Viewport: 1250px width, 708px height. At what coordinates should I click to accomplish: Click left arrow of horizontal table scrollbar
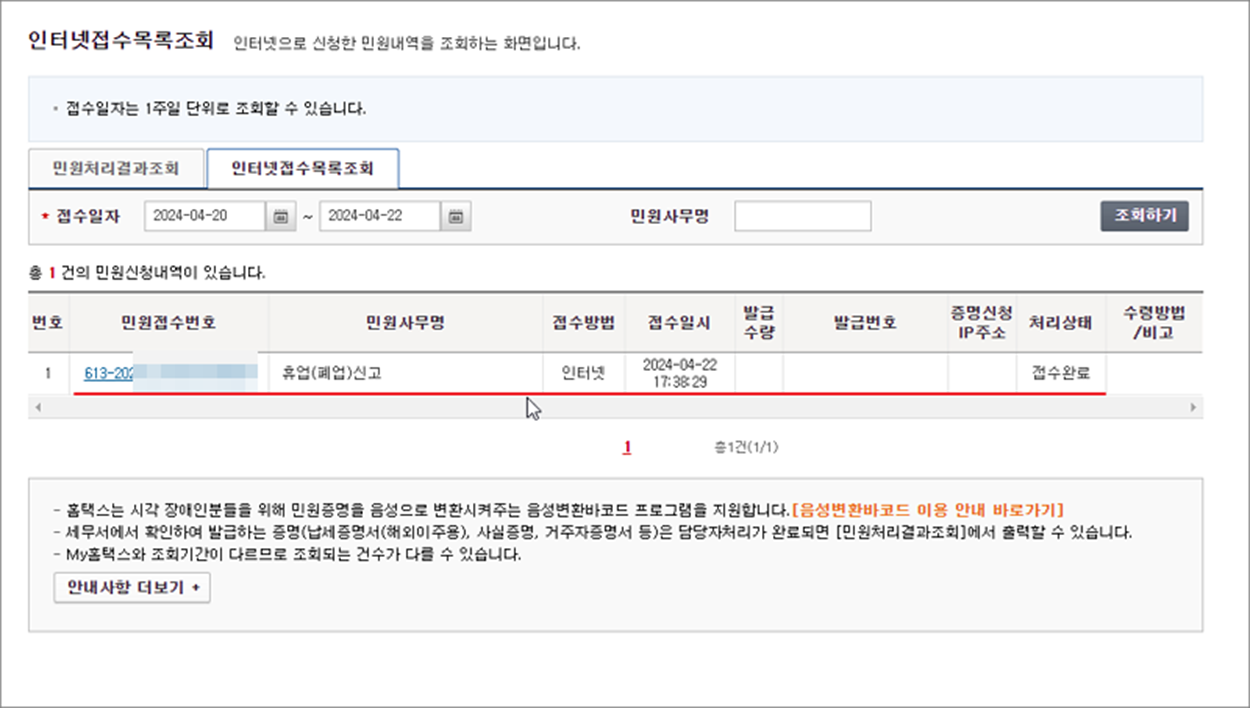[x=38, y=408]
